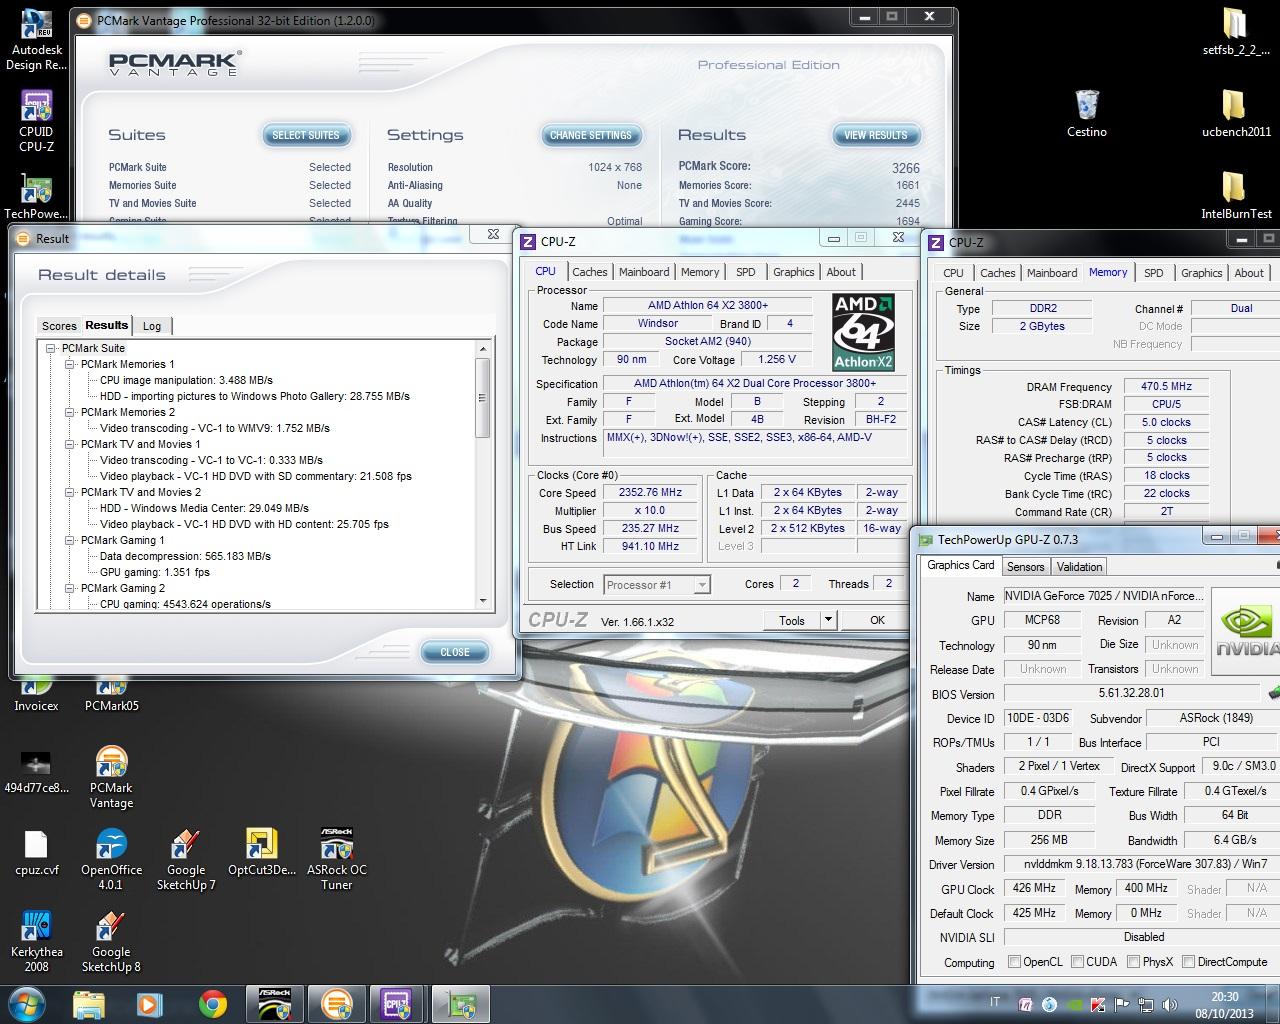Select 'Data decompression: 565.183 MB/s' row
Screen dimensions: 1280x1024
tap(185, 556)
